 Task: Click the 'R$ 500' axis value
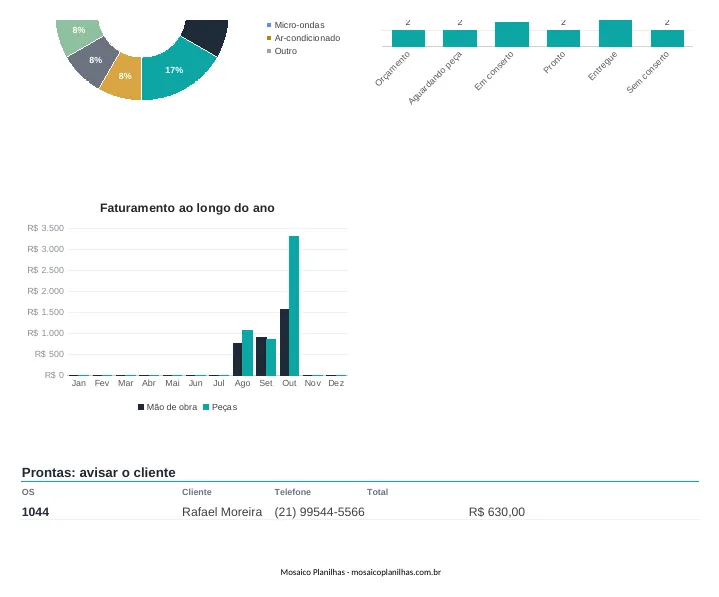pyautogui.click(x=49, y=354)
